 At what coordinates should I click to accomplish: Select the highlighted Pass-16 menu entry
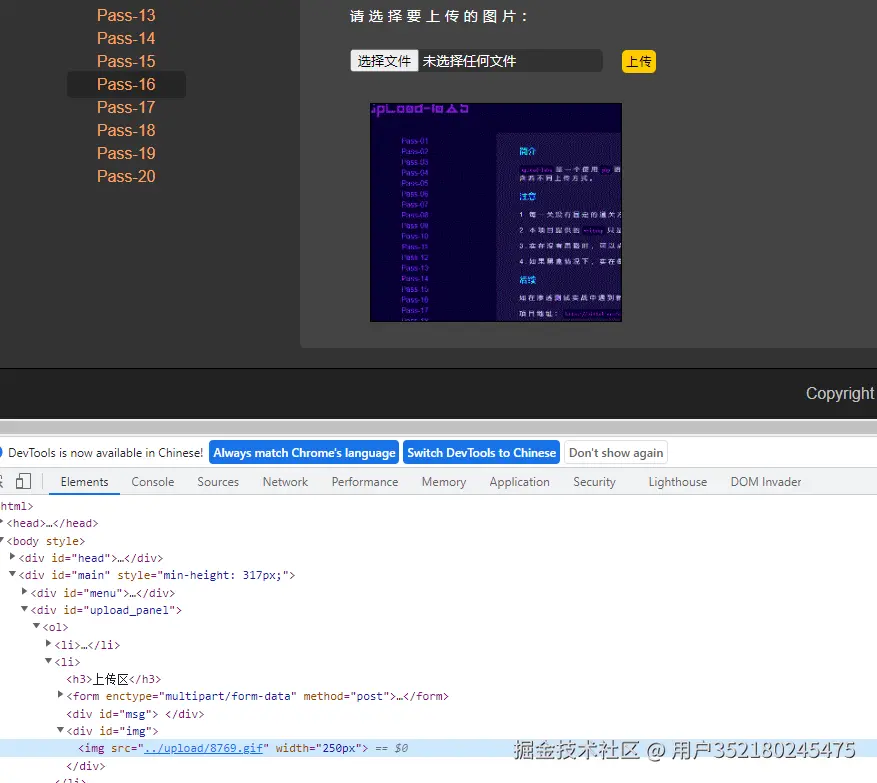coord(126,84)
